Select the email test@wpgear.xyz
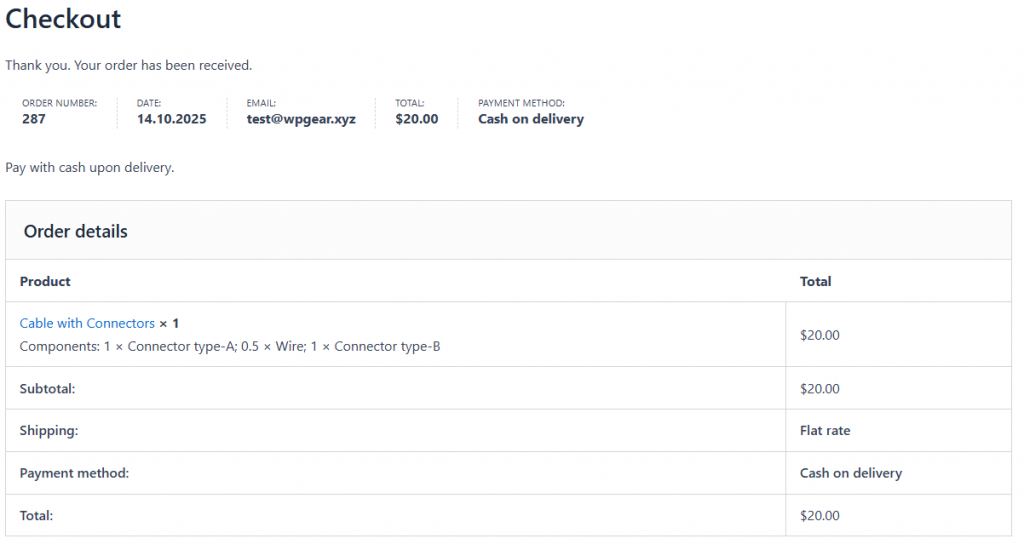The width and height of the screenshot is (1024, 550). pos(301,119)
